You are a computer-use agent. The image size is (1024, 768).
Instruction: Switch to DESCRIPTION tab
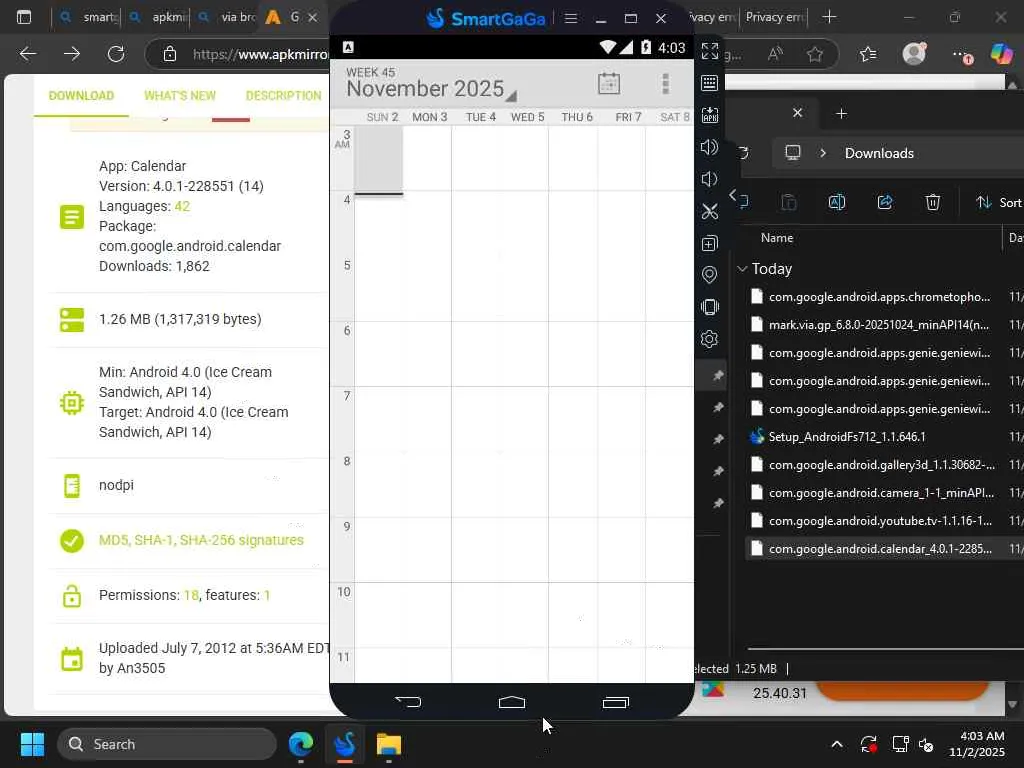coord(283,95)
